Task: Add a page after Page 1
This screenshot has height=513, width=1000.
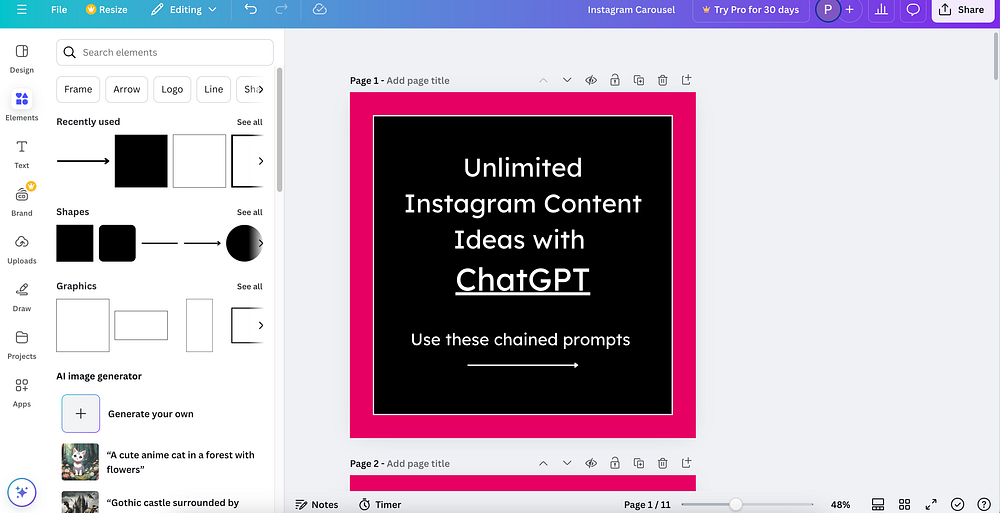Action: [x=686, y=80]
